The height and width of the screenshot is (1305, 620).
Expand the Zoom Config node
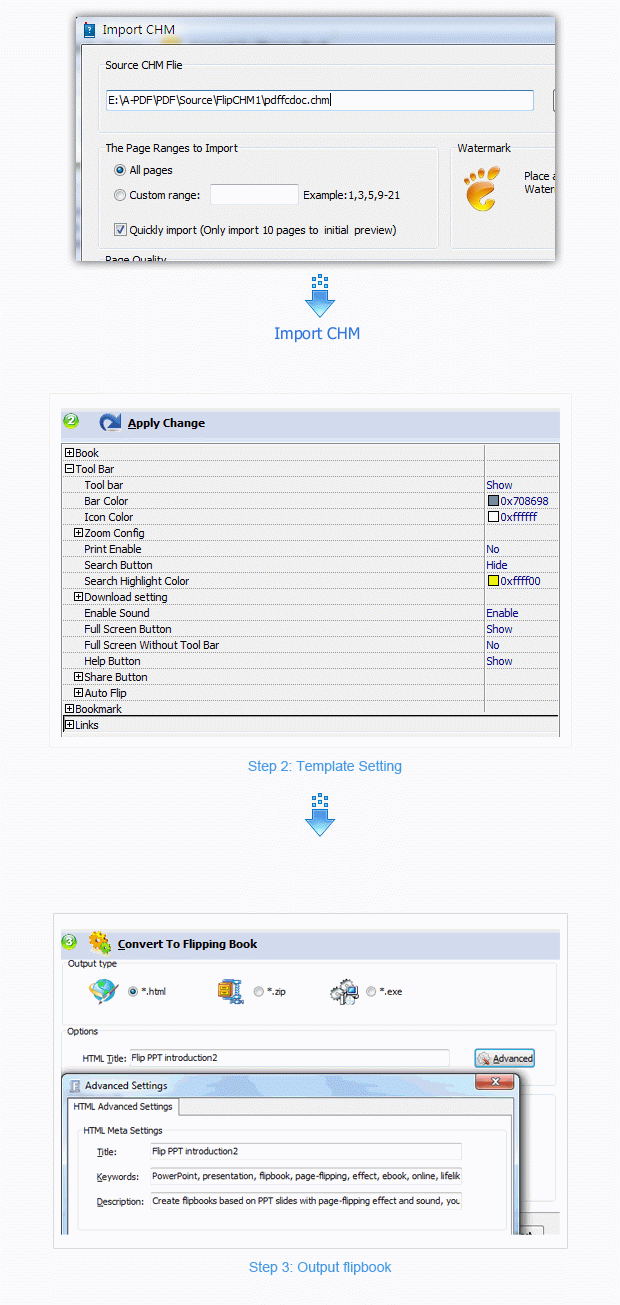click(x=79, y=533)
